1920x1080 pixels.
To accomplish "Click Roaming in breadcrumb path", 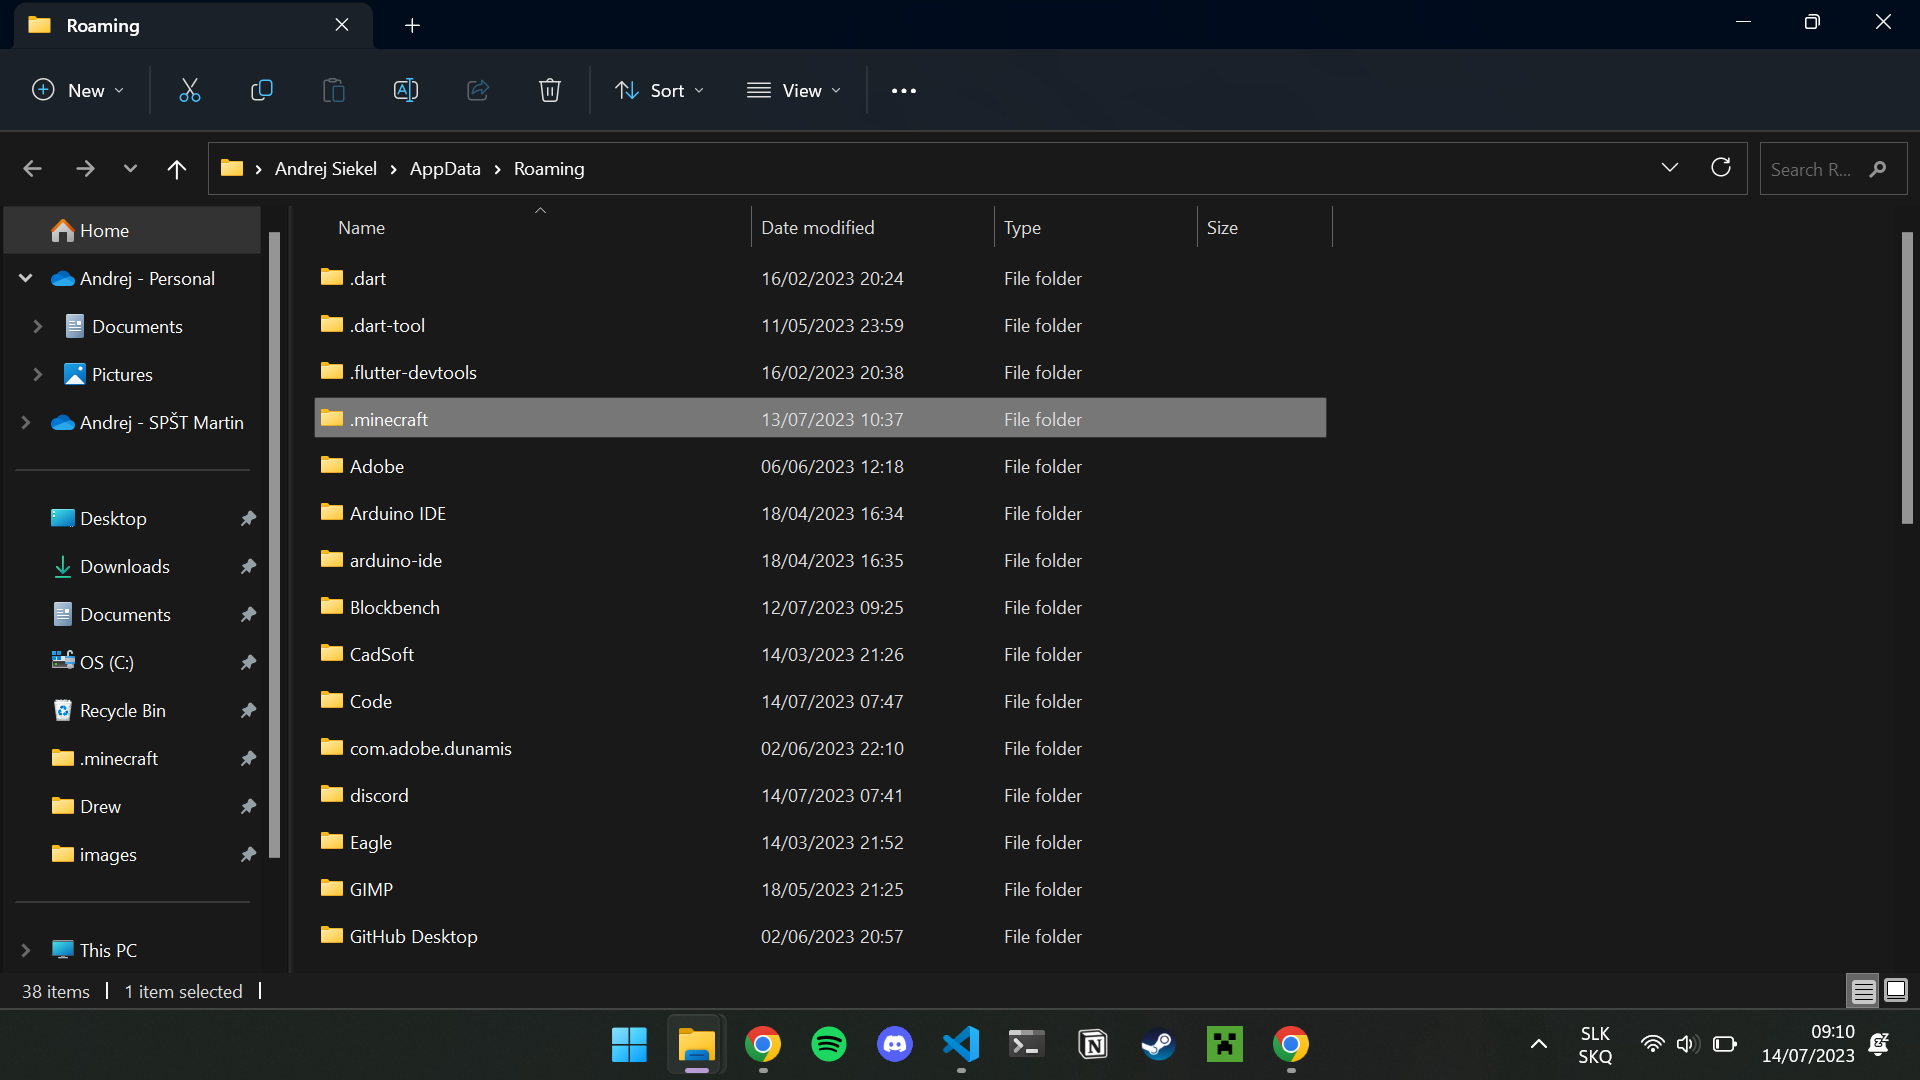I will click(x=549, y=169).
